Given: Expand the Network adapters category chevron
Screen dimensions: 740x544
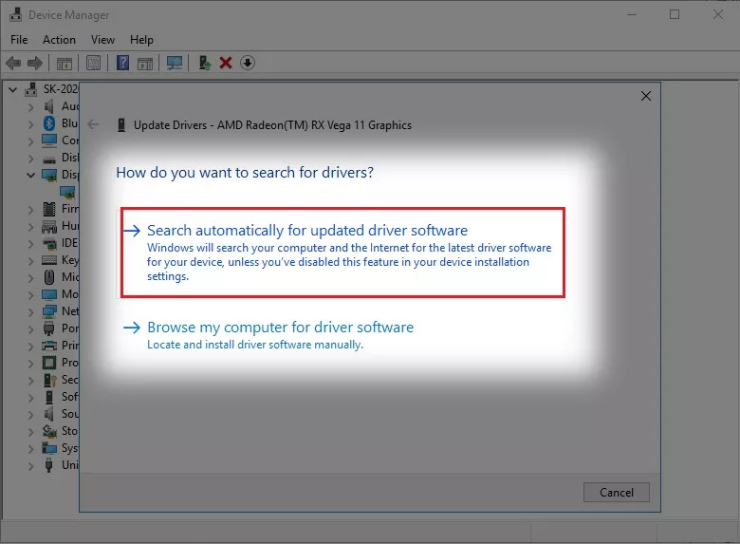Looking at the screenshot, I should 31,312.
